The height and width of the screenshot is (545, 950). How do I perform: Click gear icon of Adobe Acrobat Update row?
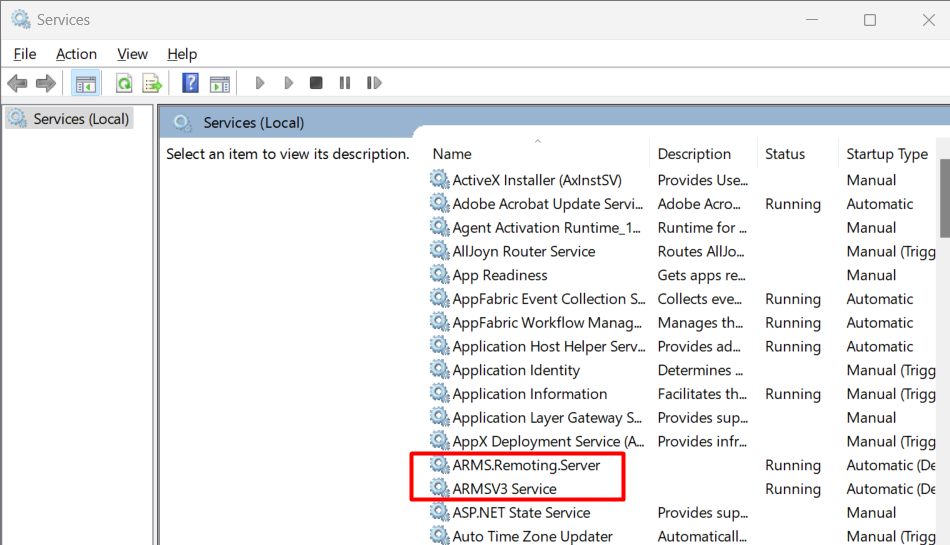pos(439,203)
